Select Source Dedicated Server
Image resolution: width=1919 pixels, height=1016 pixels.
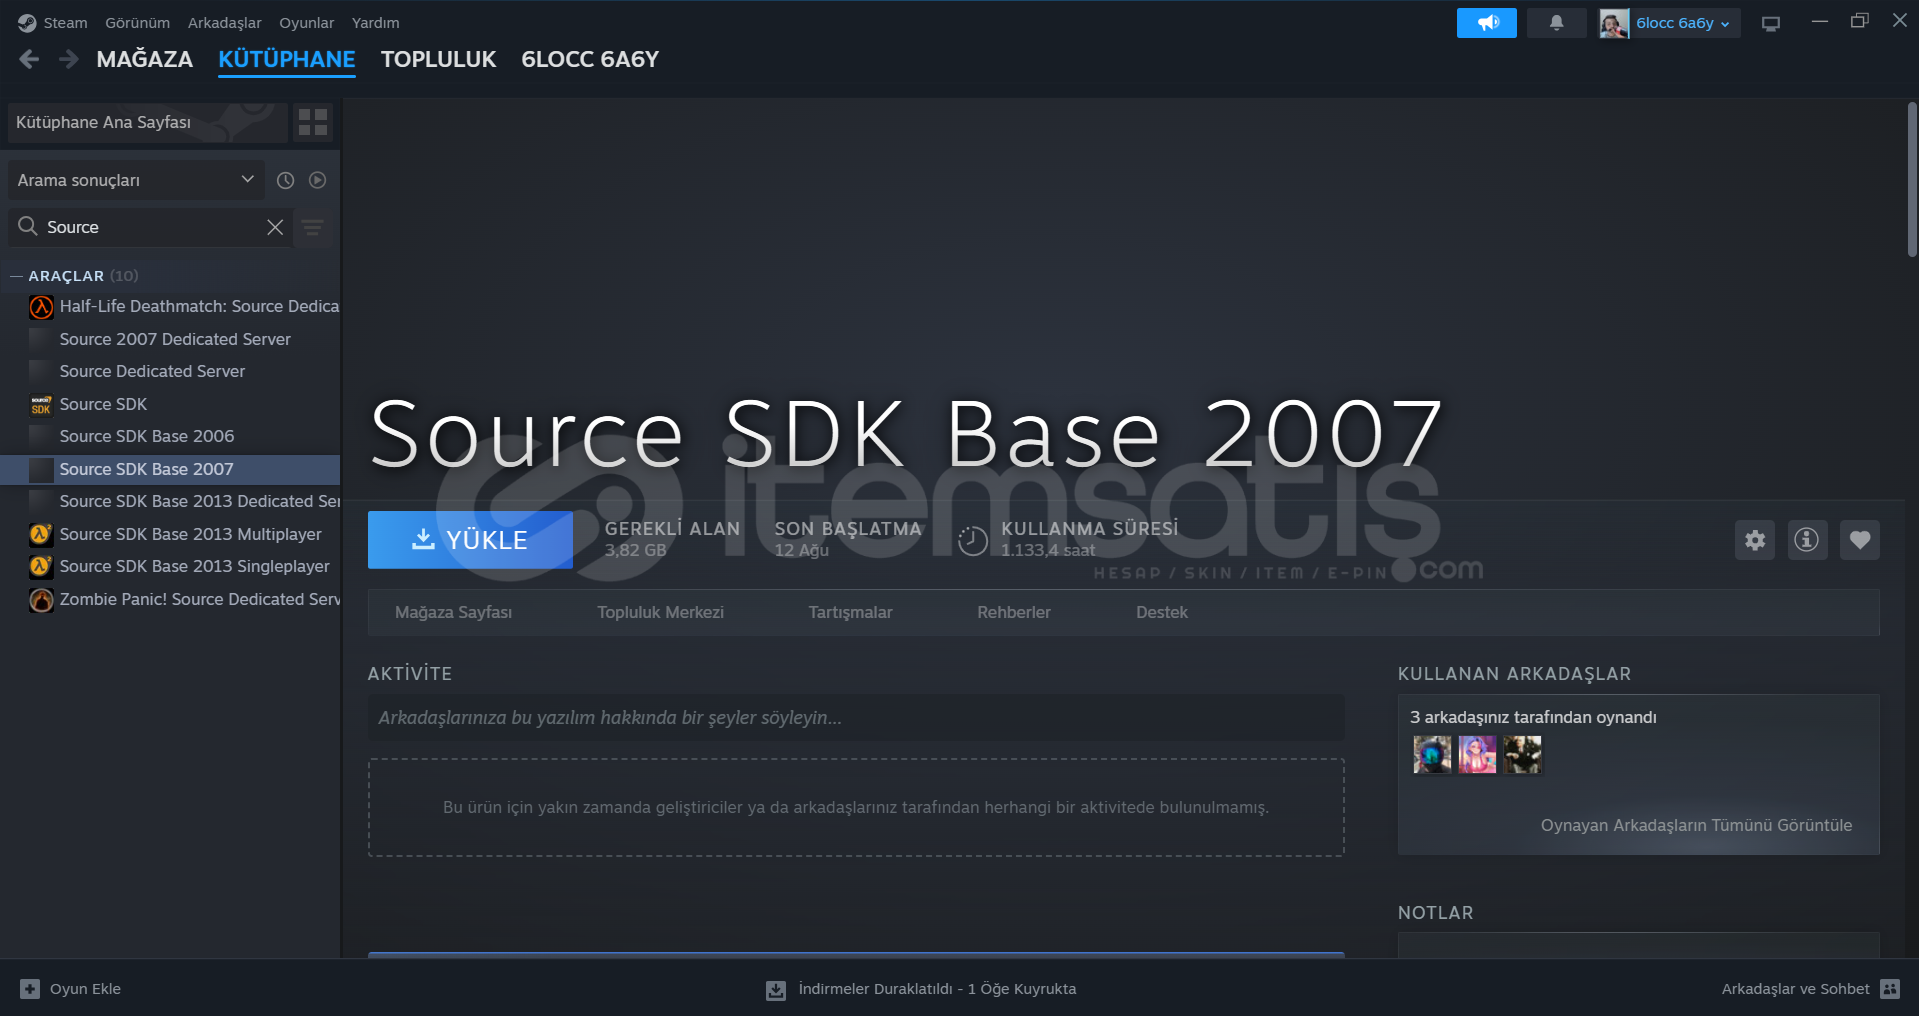point(170,371)
